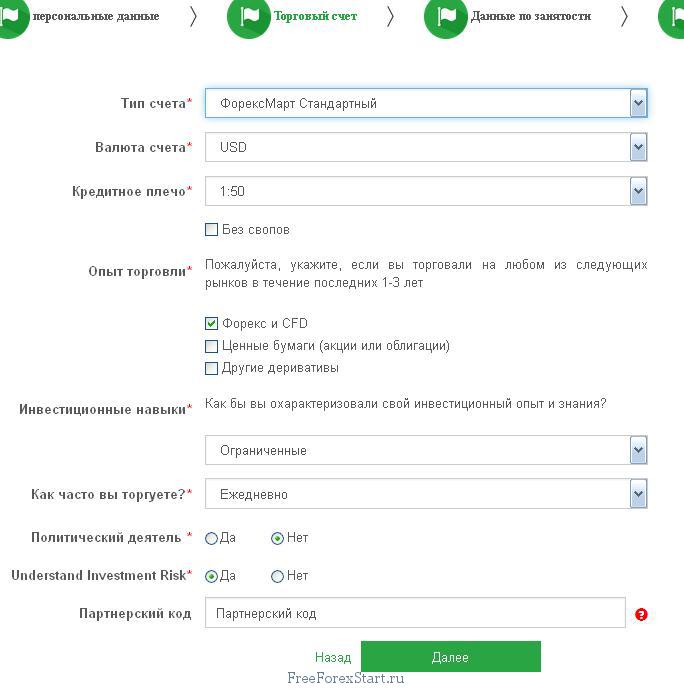Tick the Другие деривативы checkbox
The height and width of the screenshot is (692, 684).
click(211, 368)
